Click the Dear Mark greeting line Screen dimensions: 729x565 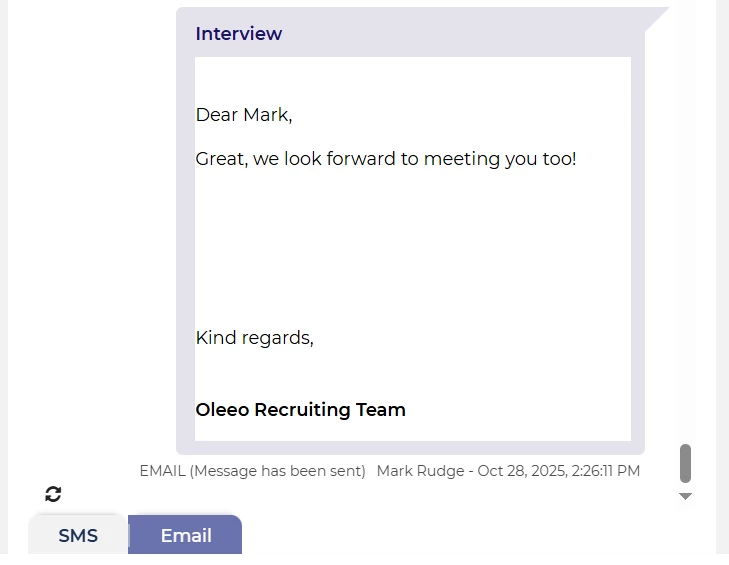point(243,115)
